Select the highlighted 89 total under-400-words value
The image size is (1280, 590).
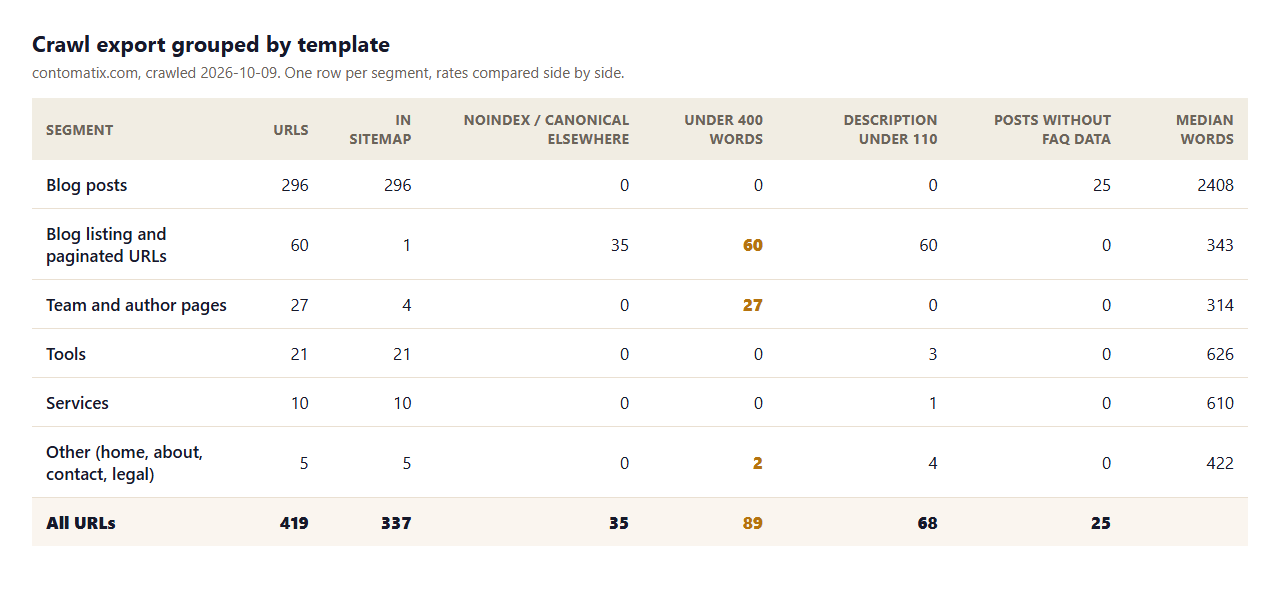pos(753,523)
